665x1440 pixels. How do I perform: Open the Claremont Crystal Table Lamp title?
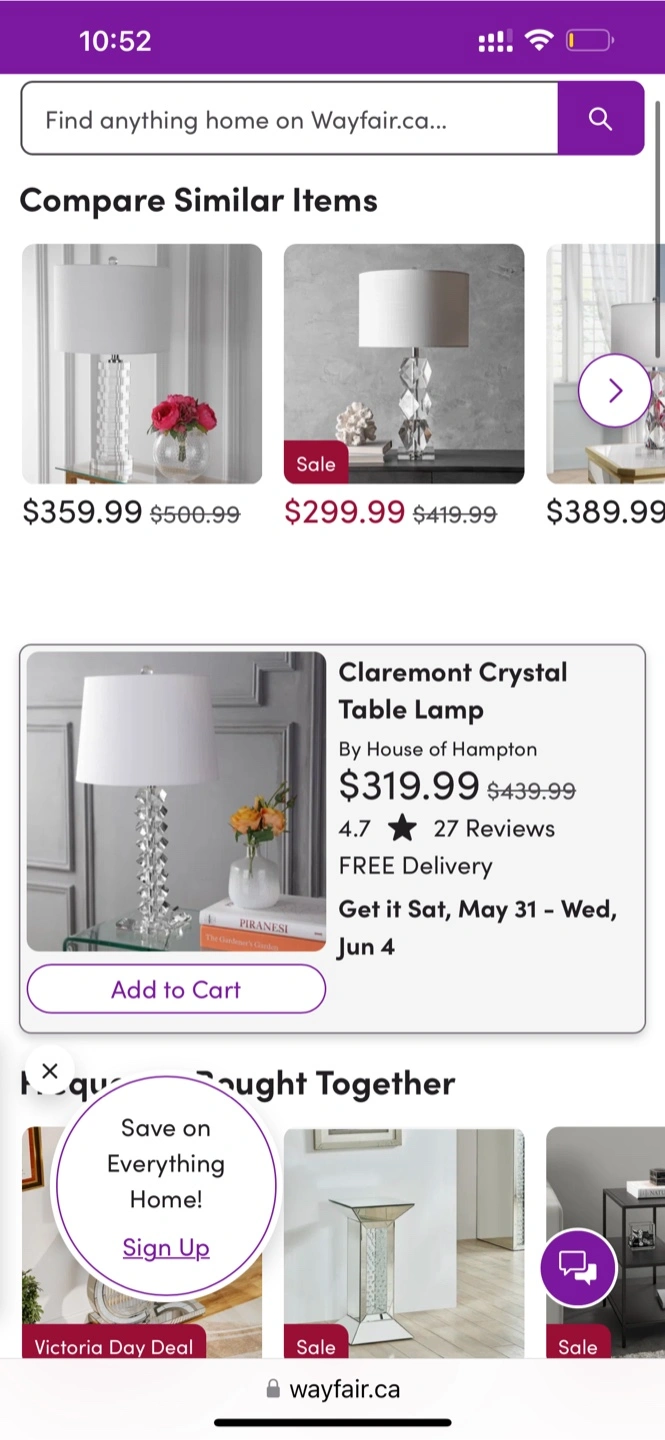(452, 690)
